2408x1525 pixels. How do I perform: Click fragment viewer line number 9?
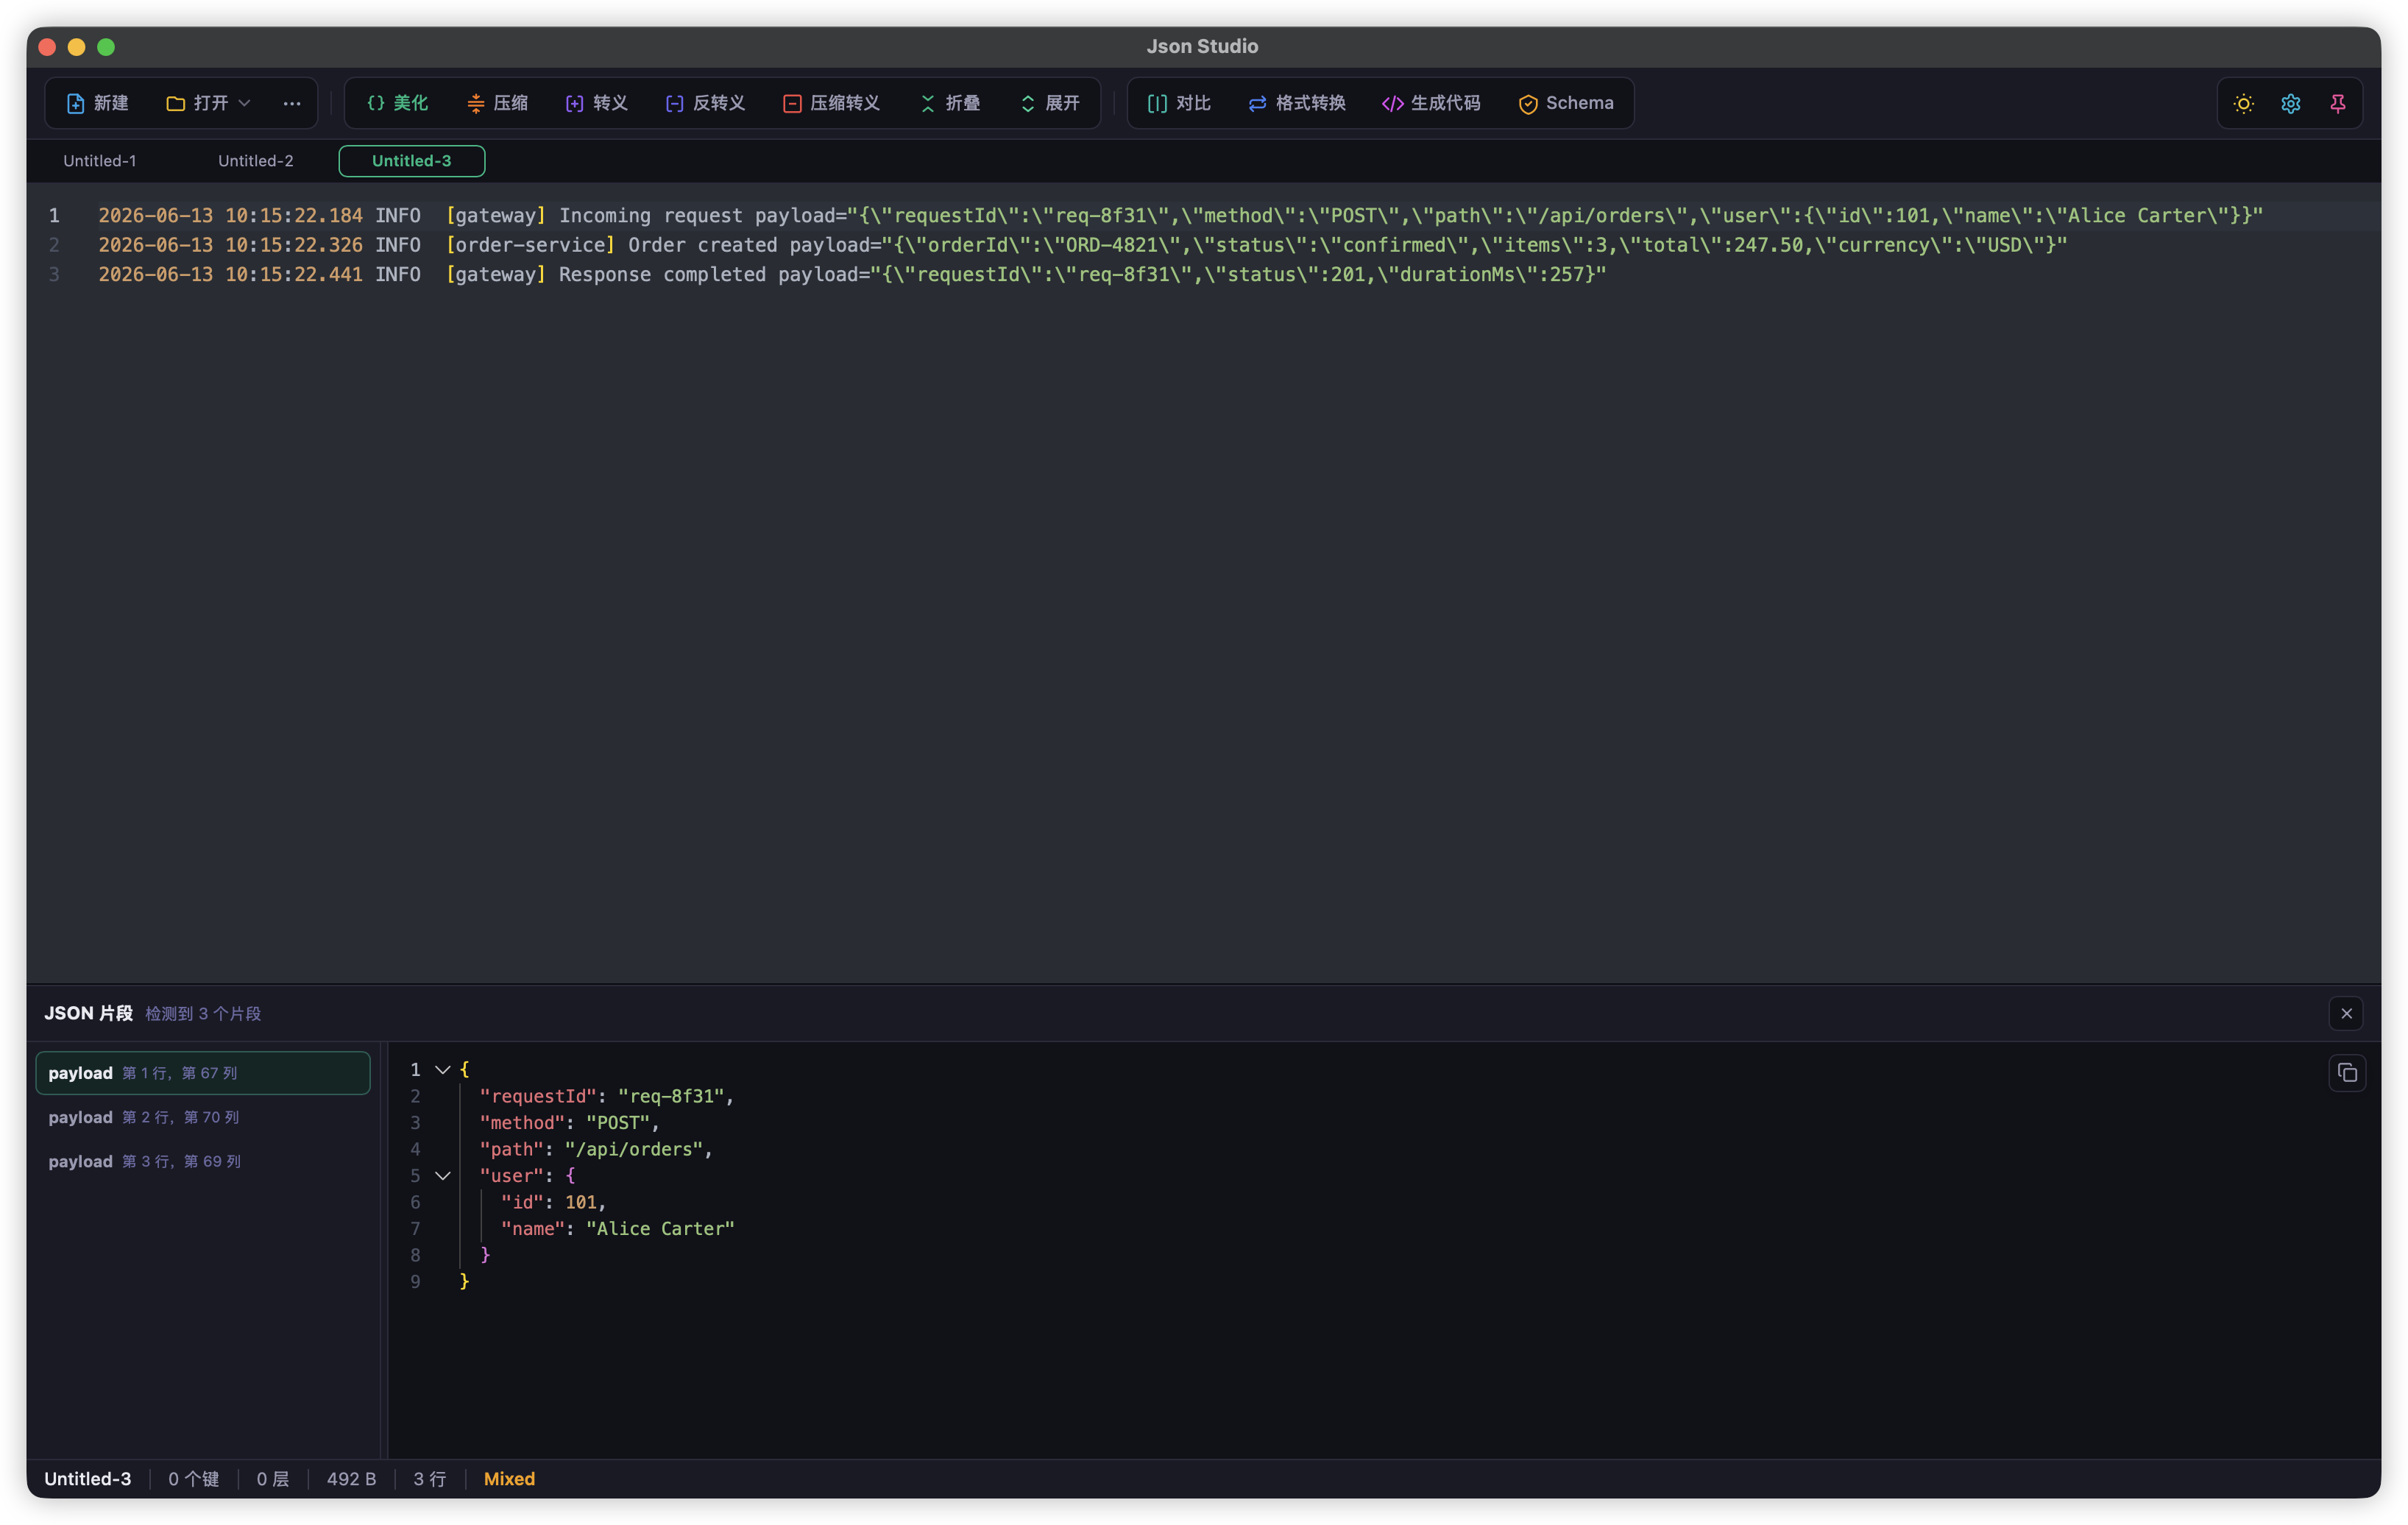click(415, 1282)
